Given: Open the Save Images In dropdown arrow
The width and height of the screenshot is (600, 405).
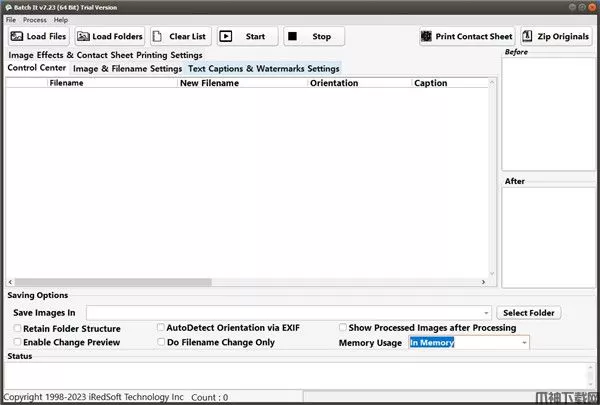Looking at the screenshot, I should click(486, 313).
